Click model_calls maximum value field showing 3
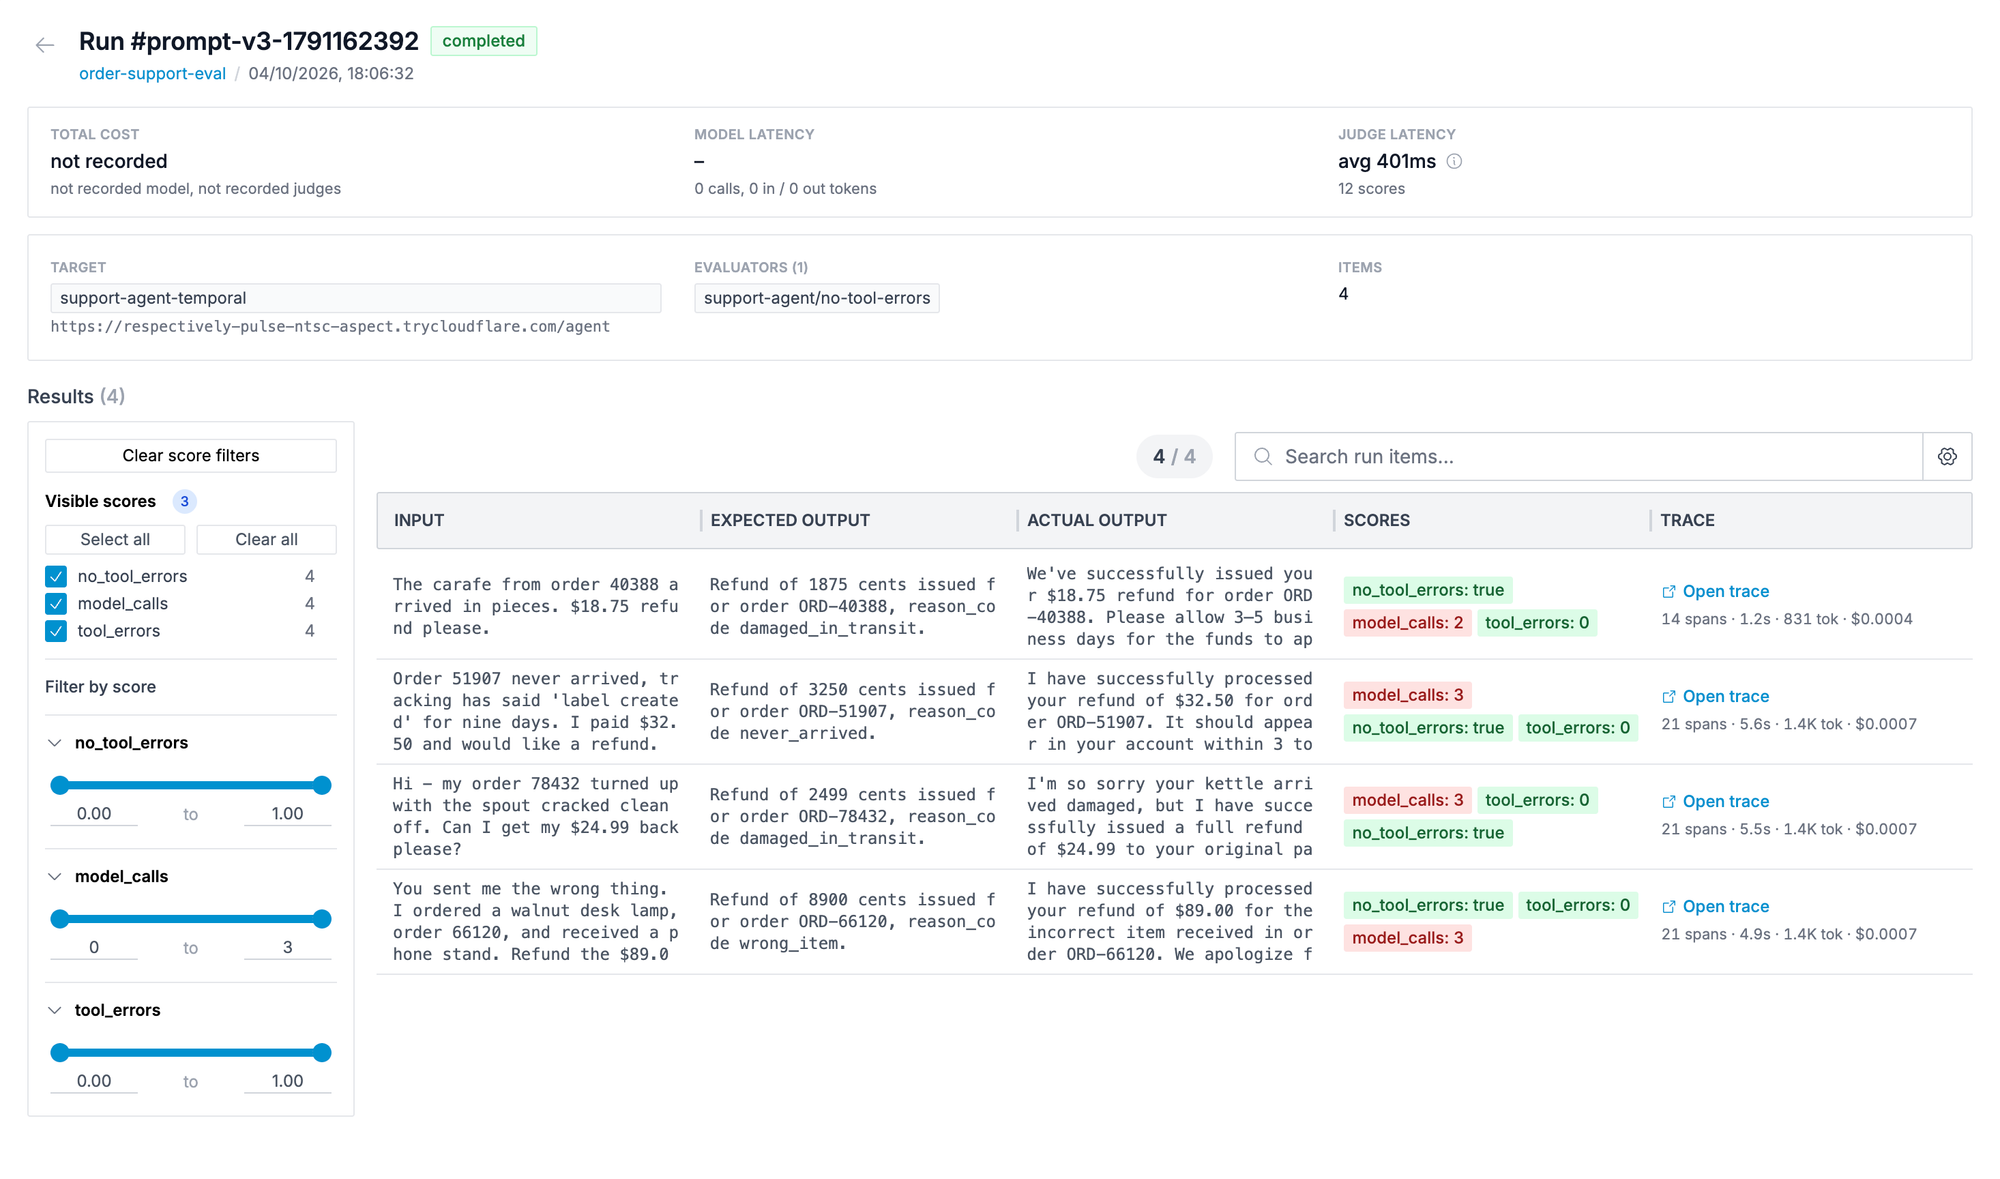The width and height of the screenshot is (2000, 1179). 287,947
